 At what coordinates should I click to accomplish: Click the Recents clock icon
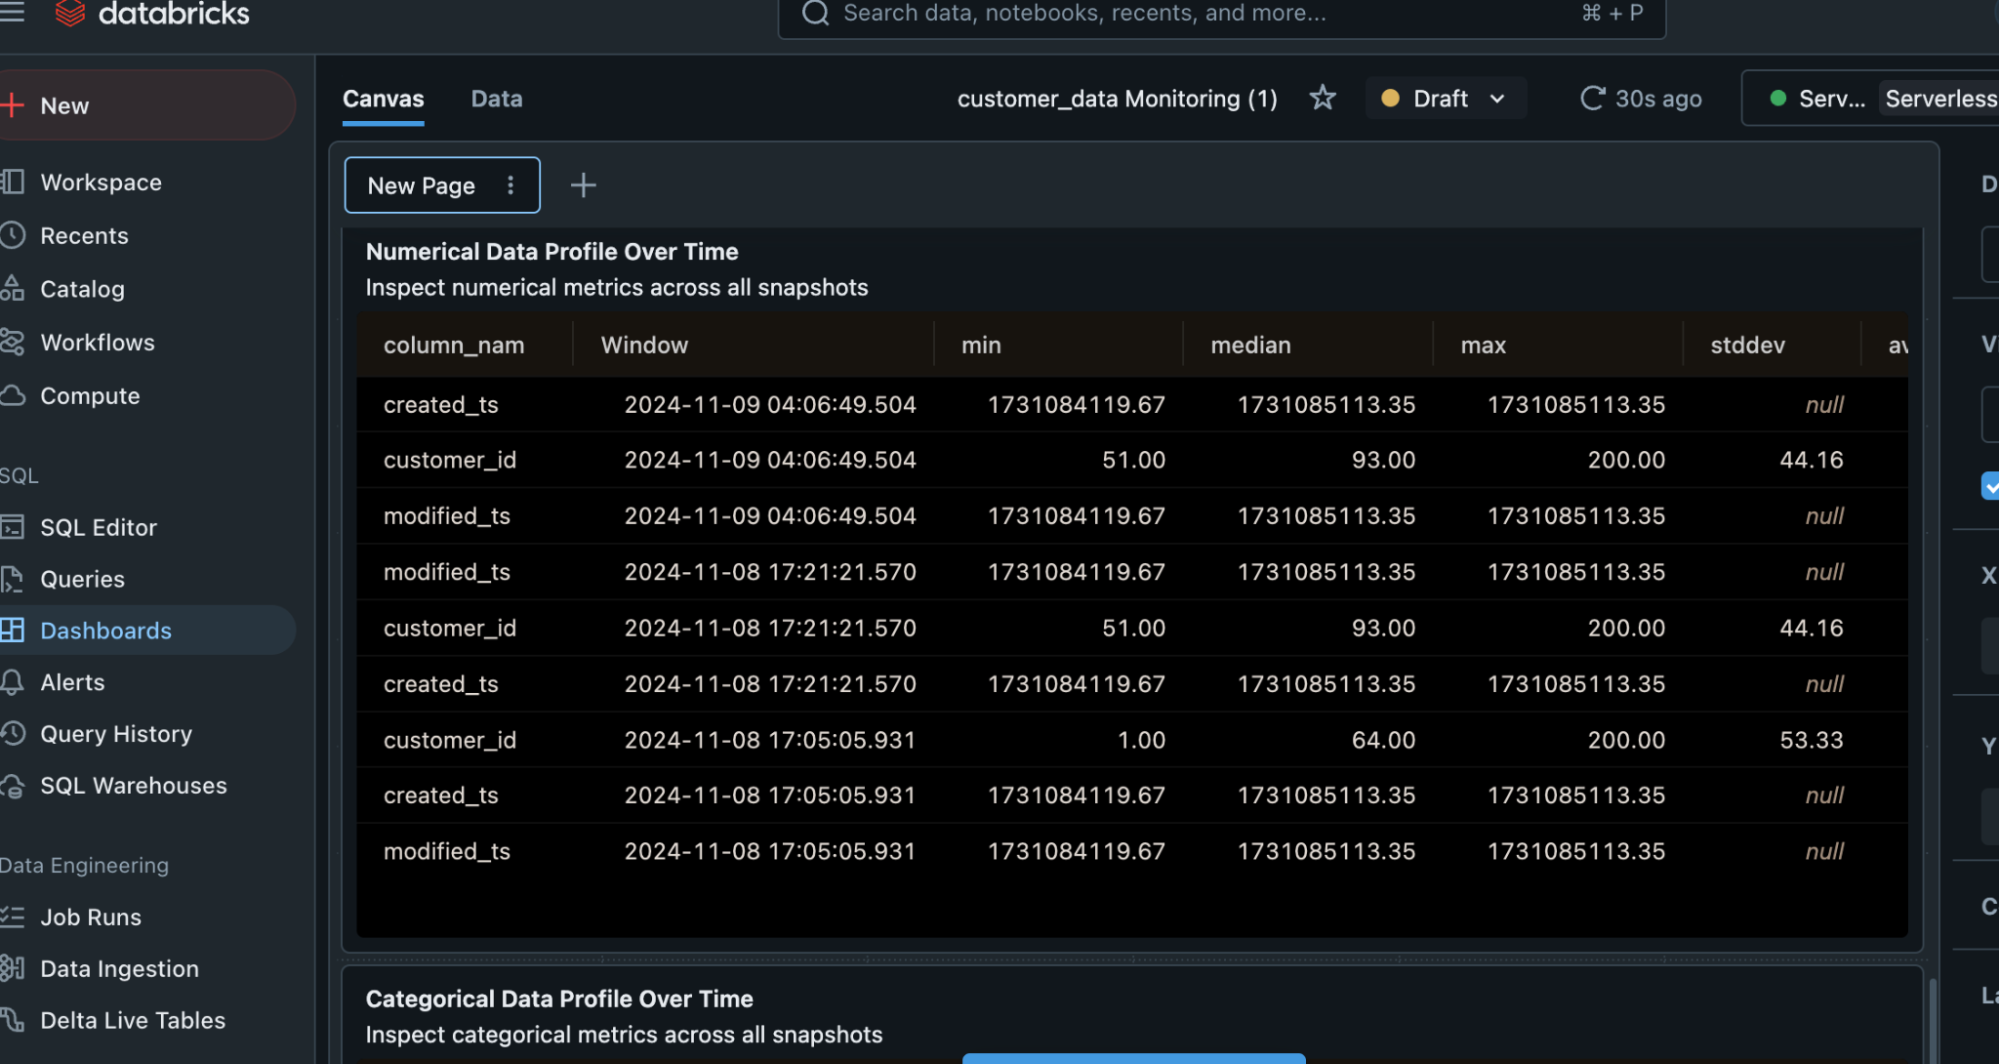[12, 235]
